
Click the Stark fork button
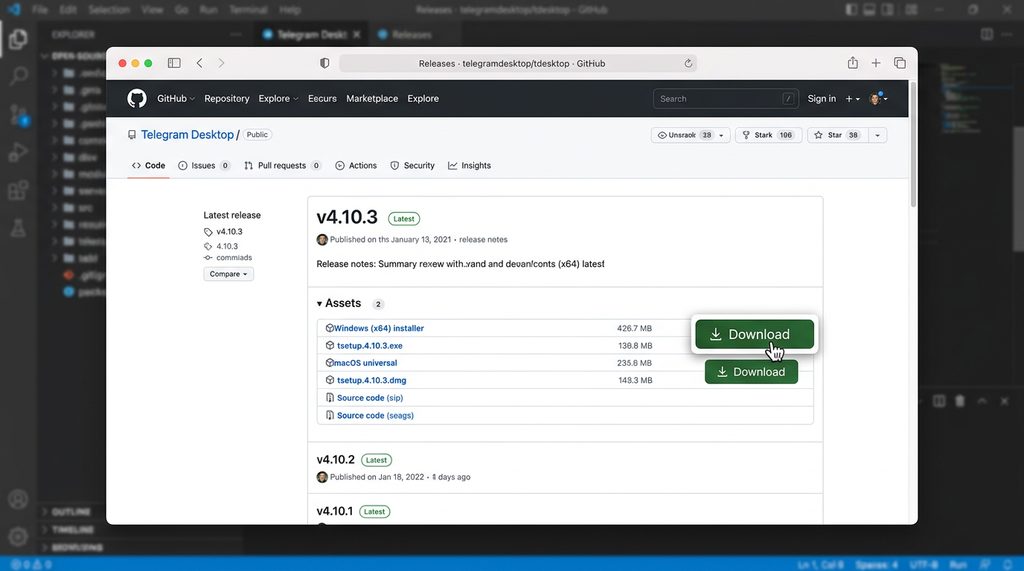[x=768, y=135]
